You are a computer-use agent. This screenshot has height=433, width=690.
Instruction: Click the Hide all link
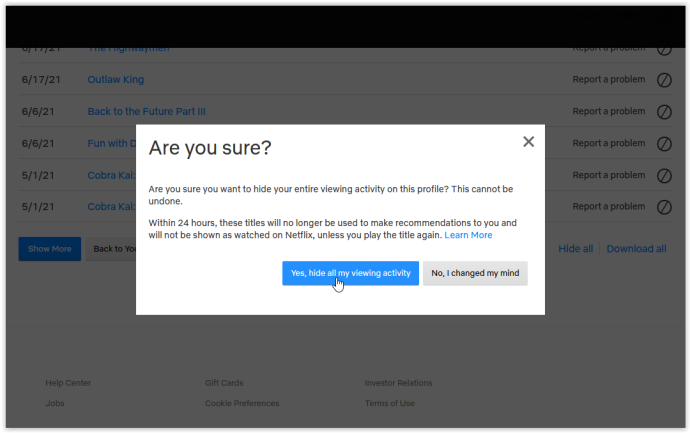click(576, 249)
